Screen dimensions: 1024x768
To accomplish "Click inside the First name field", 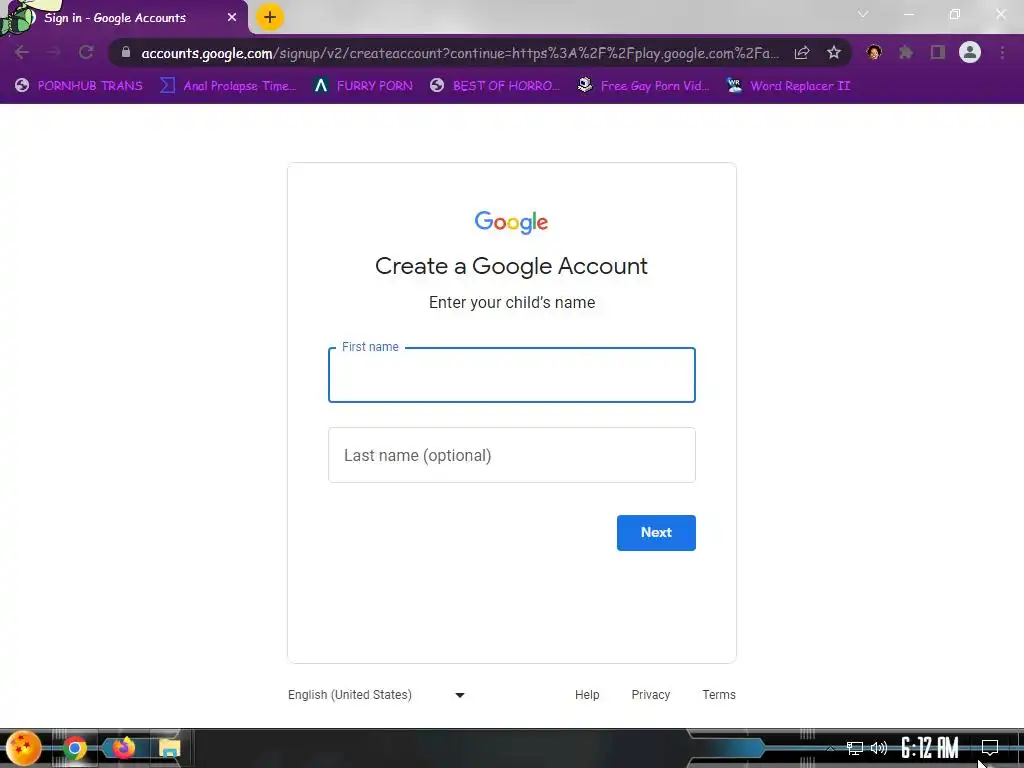I will pyautogui.click(x=511, y=375).
